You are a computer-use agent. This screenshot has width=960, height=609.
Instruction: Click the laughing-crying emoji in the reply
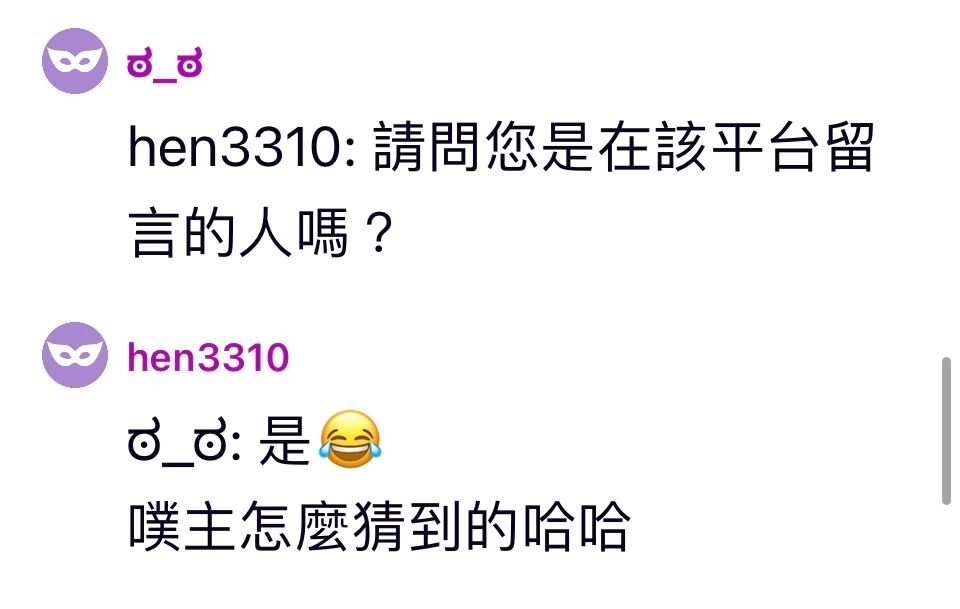[350, 440]
